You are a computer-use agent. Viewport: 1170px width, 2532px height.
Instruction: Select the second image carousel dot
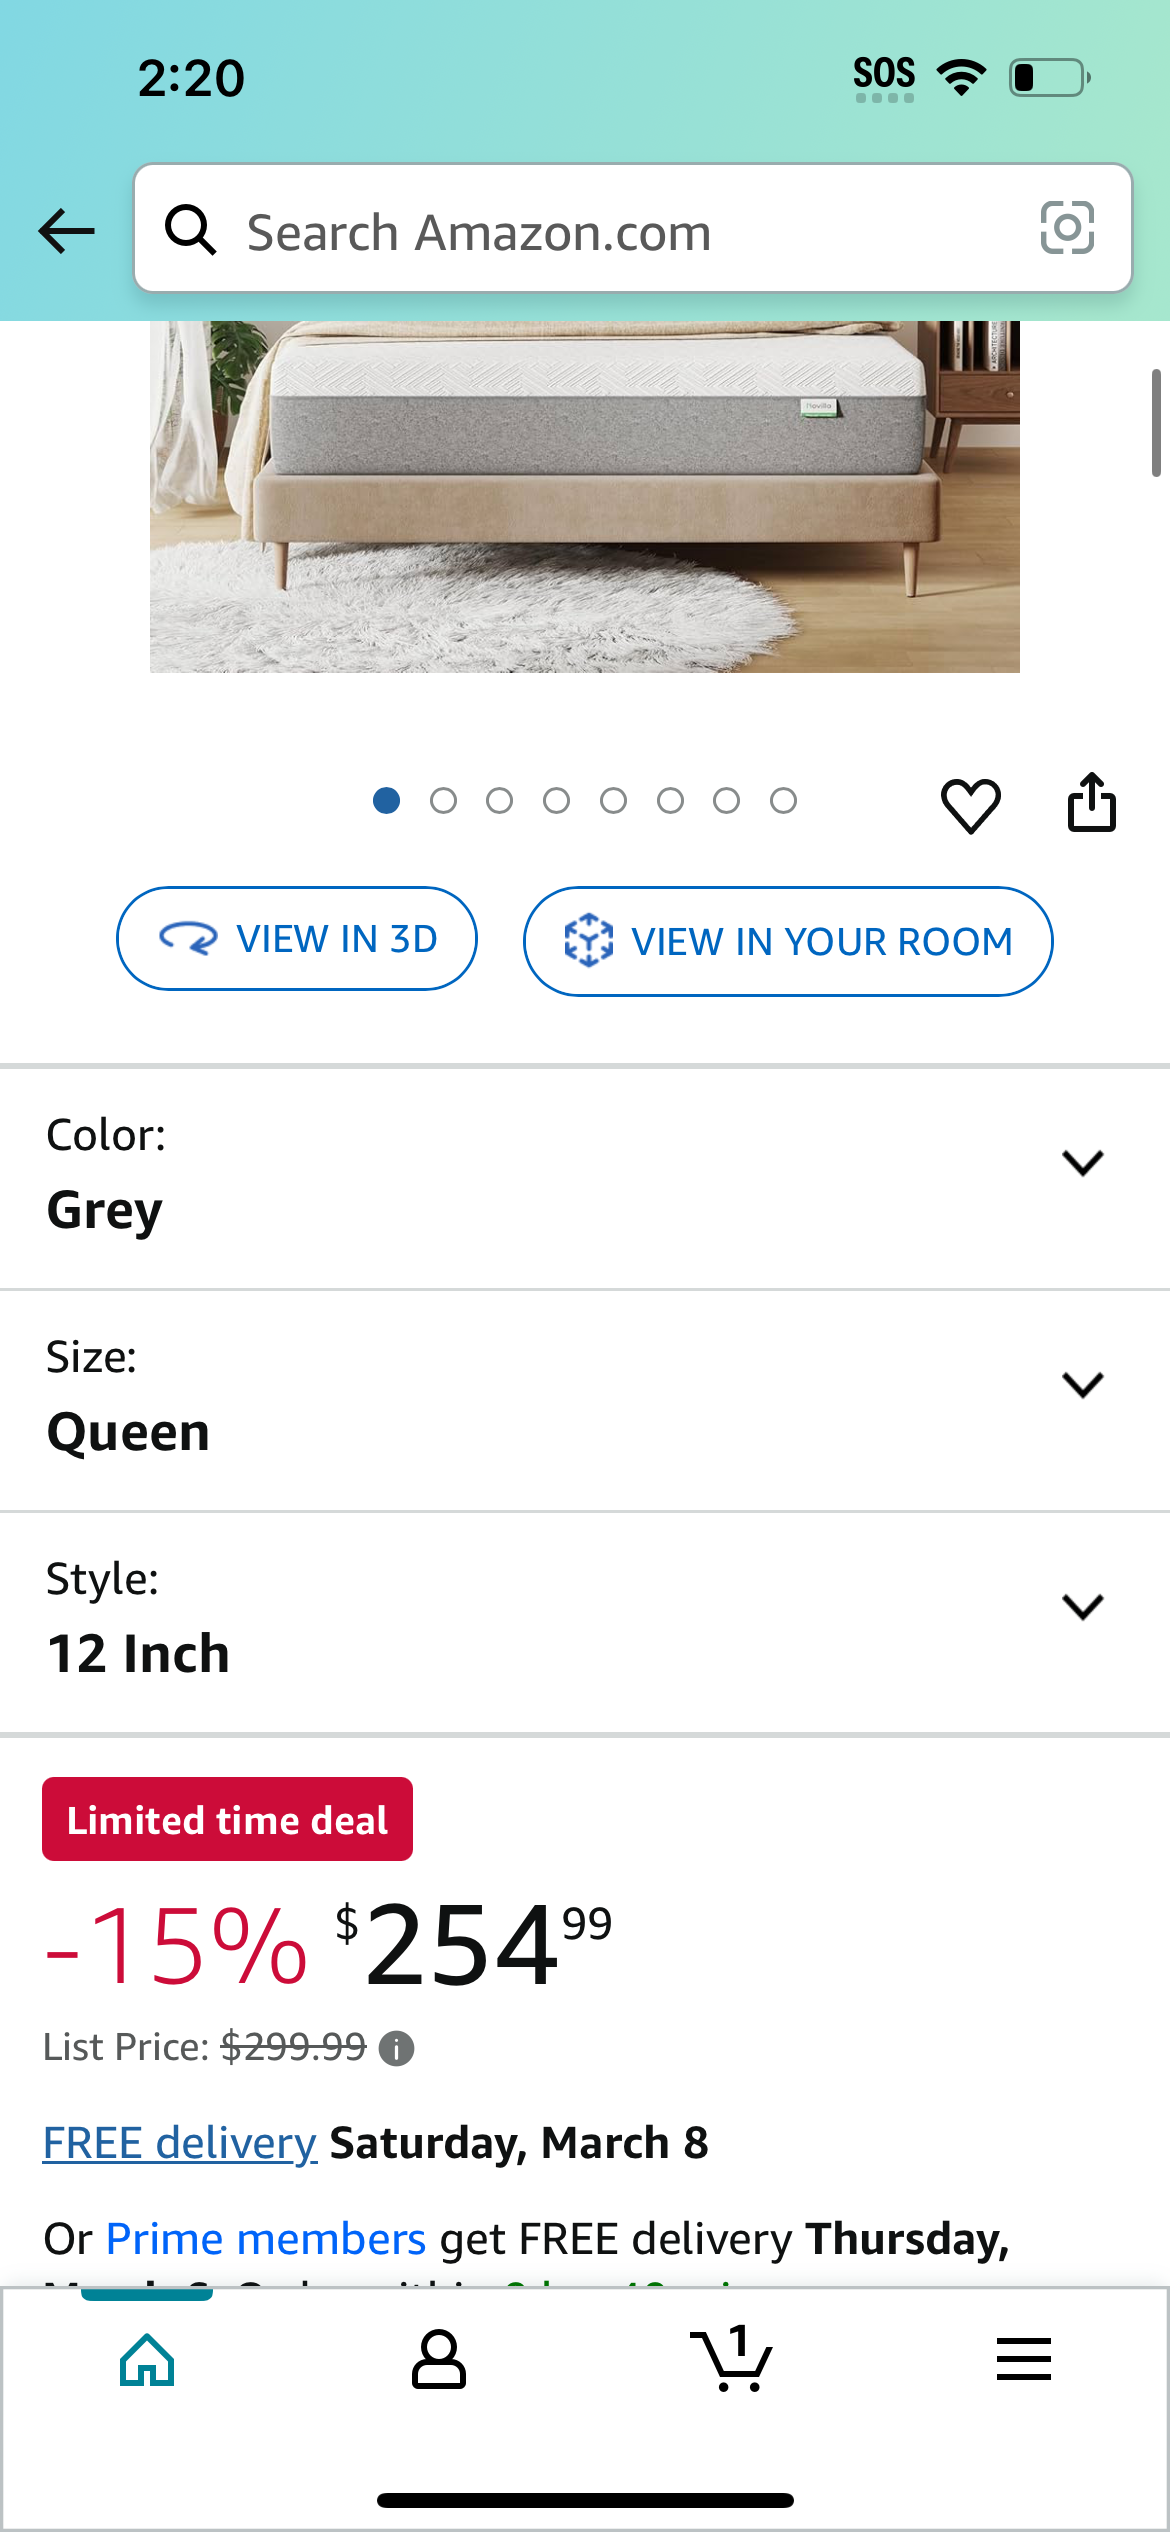point(443,801)
